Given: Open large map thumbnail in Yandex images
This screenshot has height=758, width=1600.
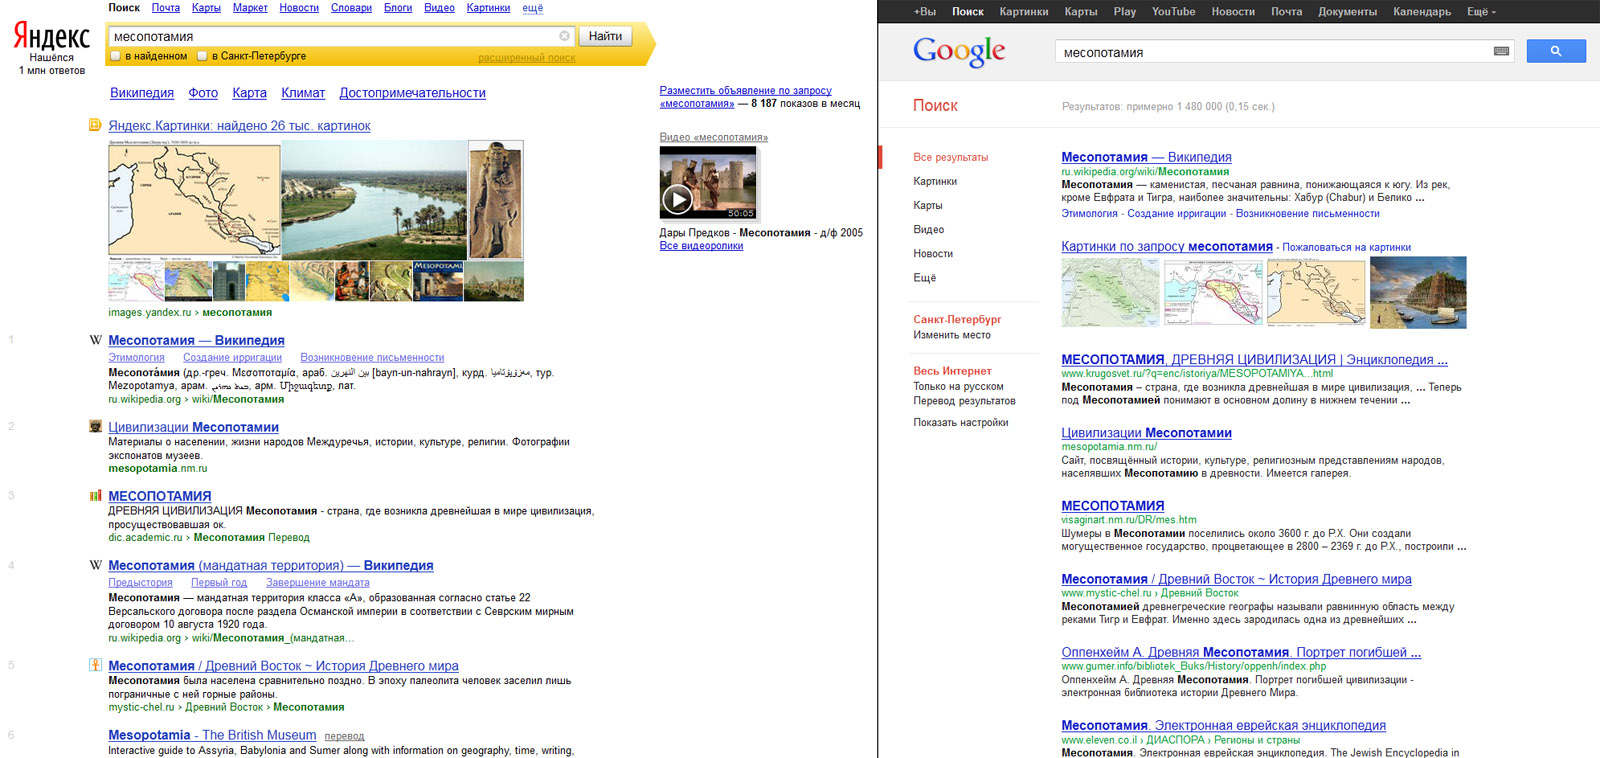Looking at the screenshot, I should point(194,200).
